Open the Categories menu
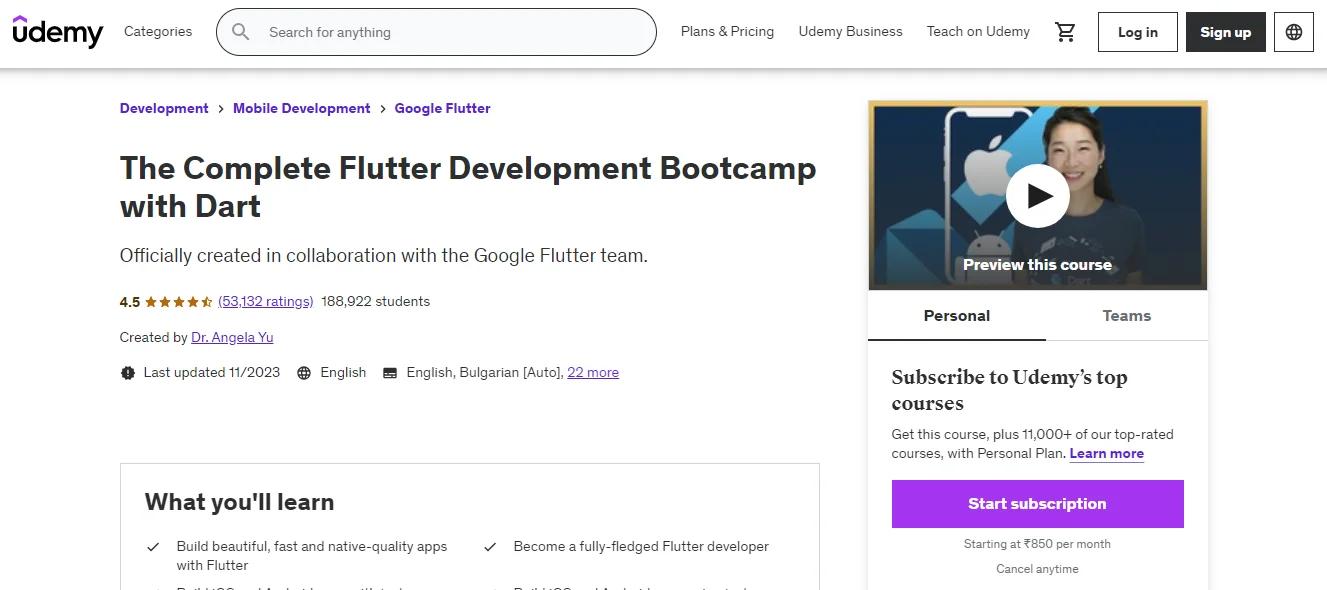This screenshot has height=590, width=1327. point(157,31)
